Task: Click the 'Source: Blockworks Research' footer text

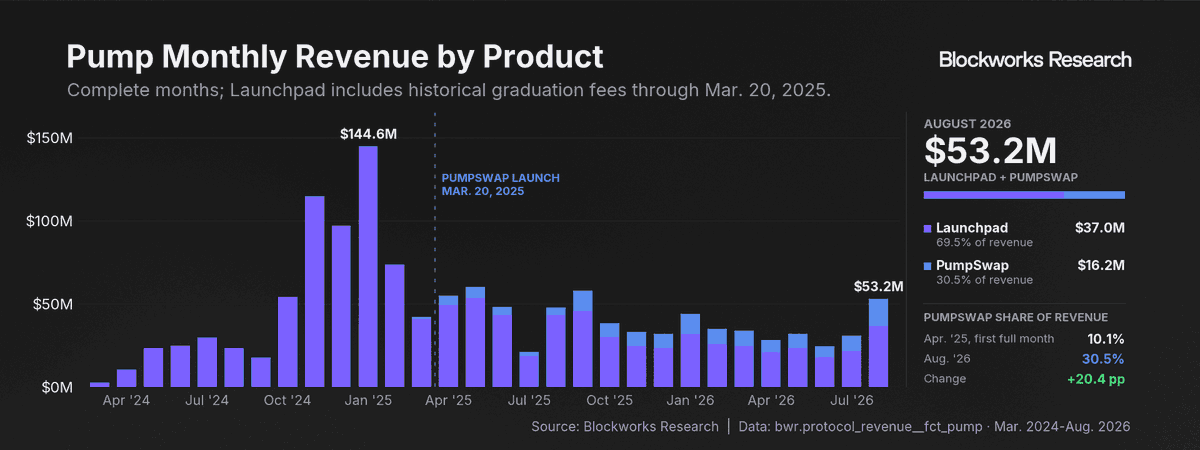Action: 625,427
